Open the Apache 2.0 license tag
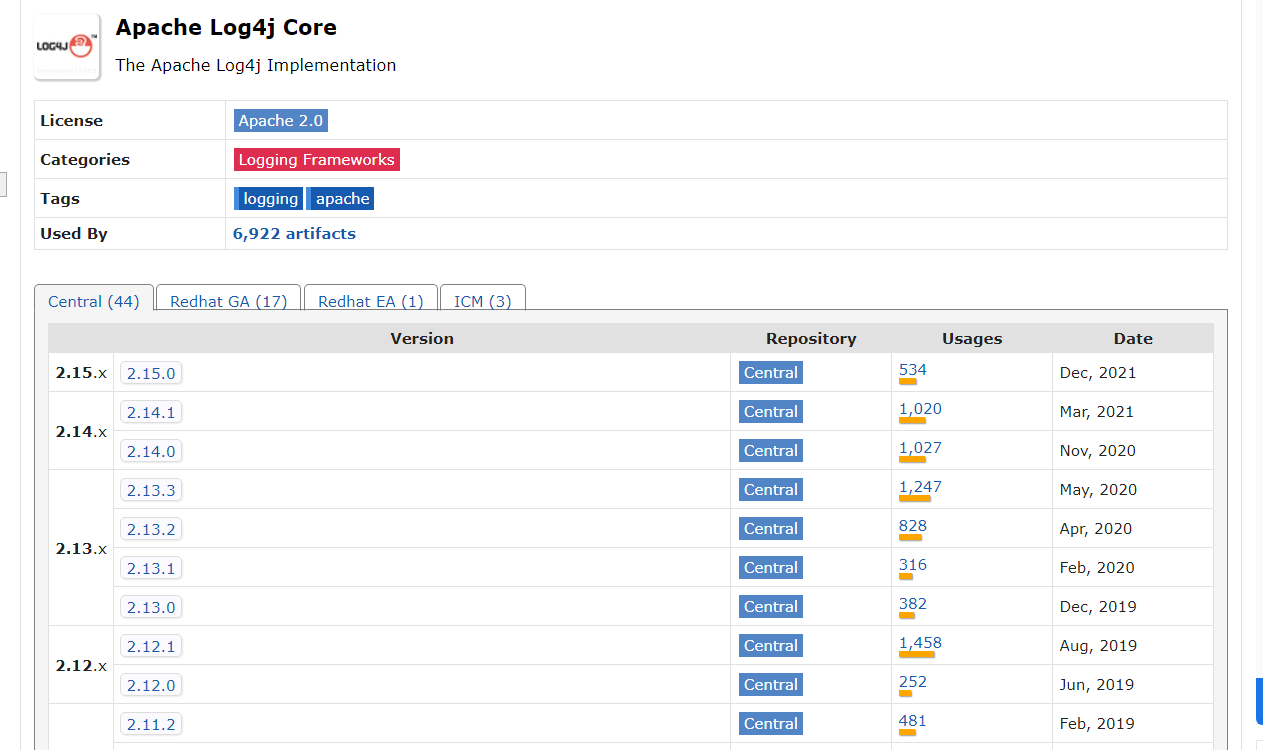 [281, 121]
